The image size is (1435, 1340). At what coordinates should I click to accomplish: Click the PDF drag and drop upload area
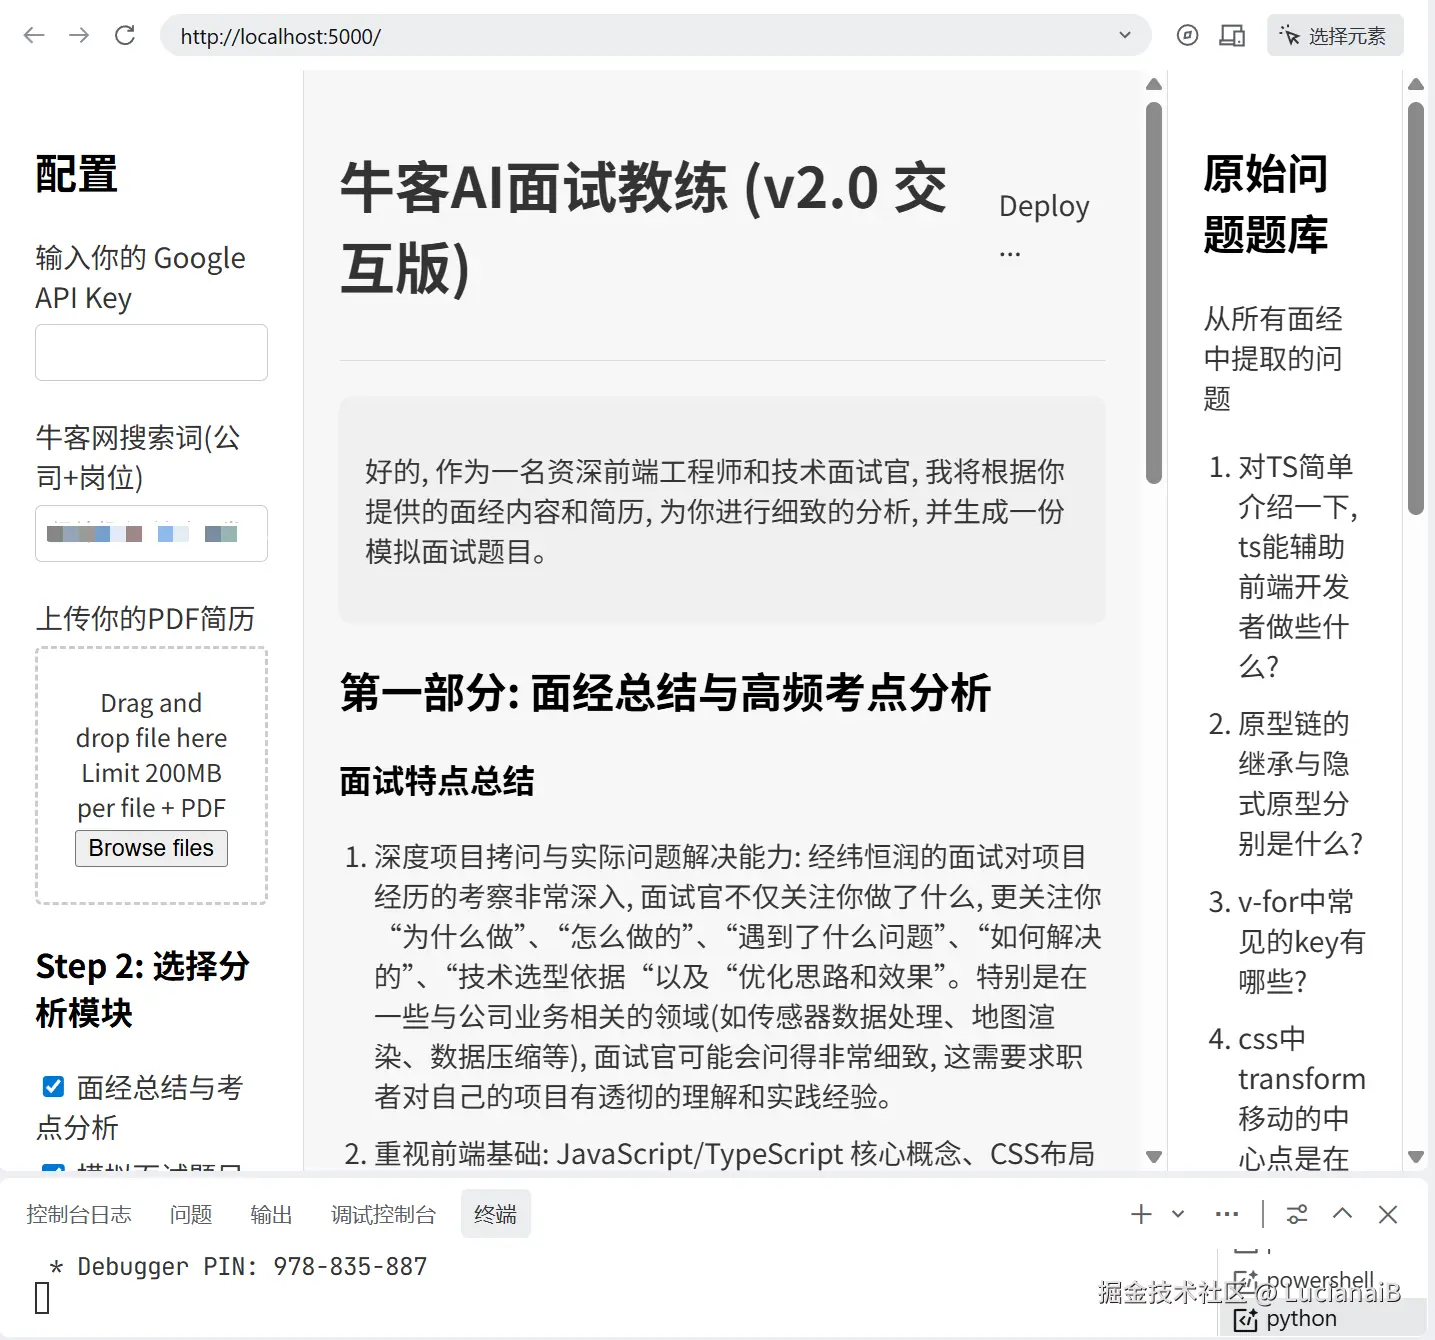pos(151,775)
